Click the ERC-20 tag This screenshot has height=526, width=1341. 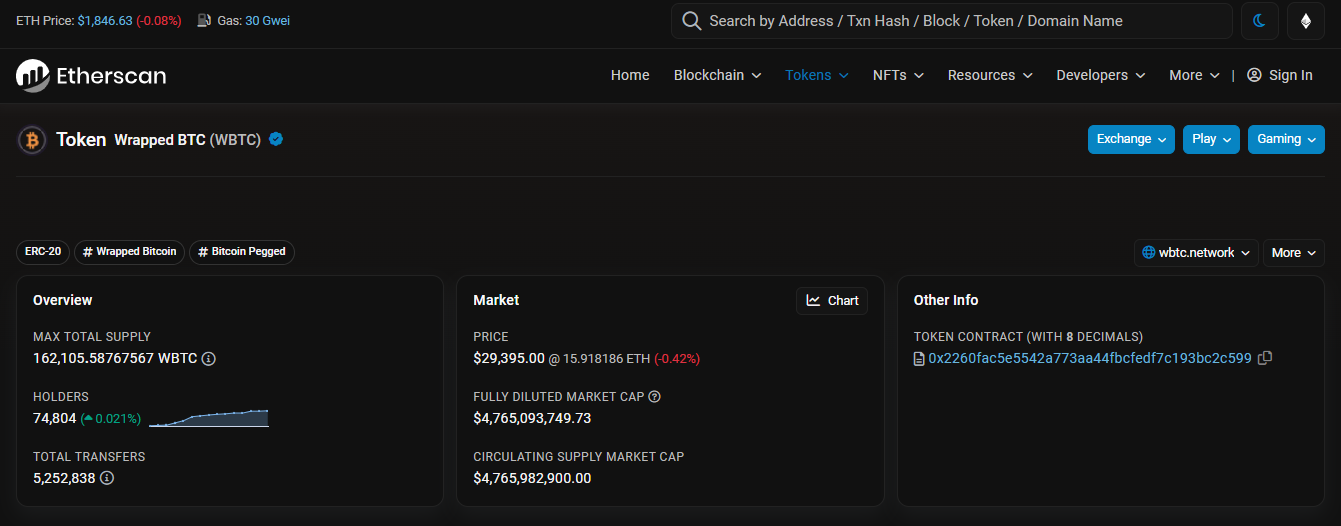pos(43,252)
